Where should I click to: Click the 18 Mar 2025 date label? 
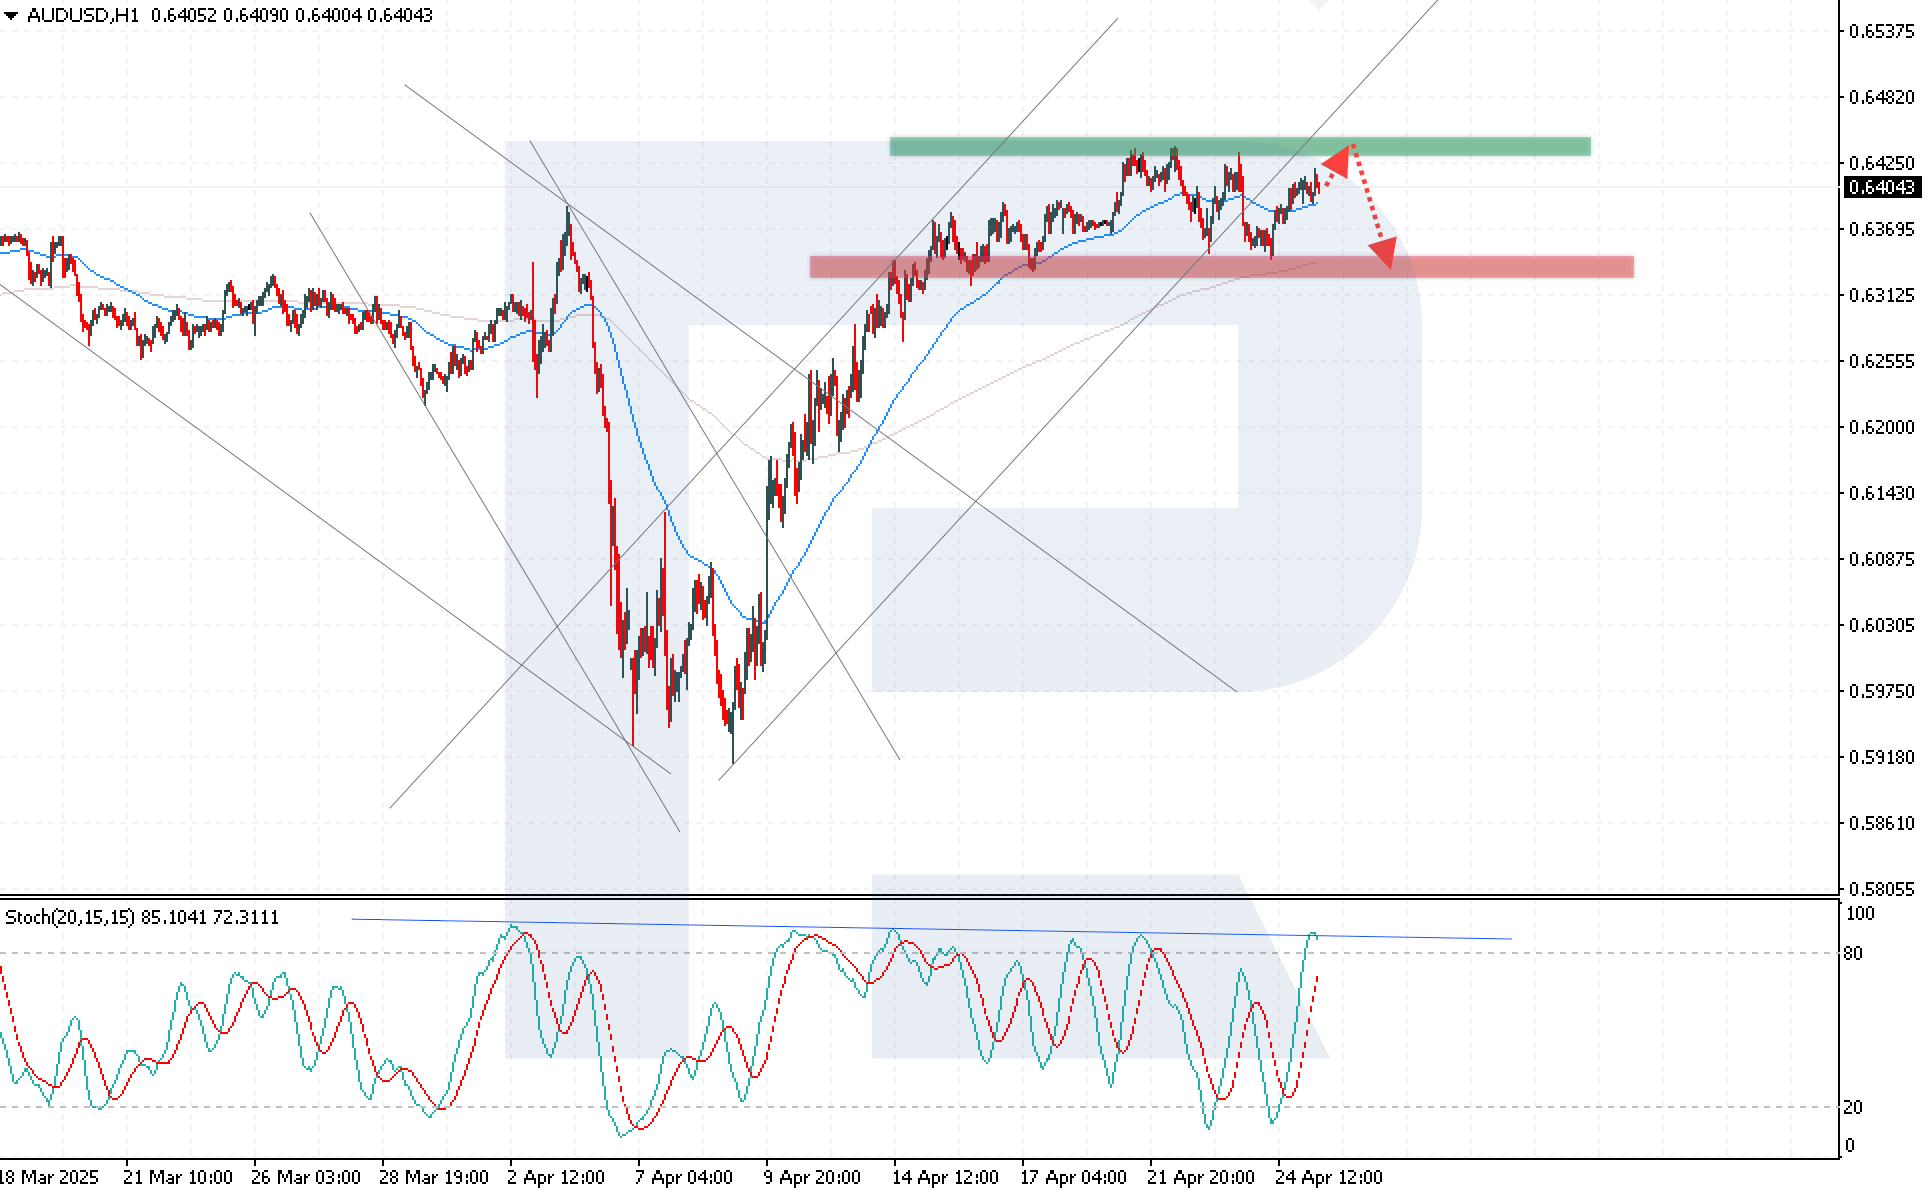48,1178
